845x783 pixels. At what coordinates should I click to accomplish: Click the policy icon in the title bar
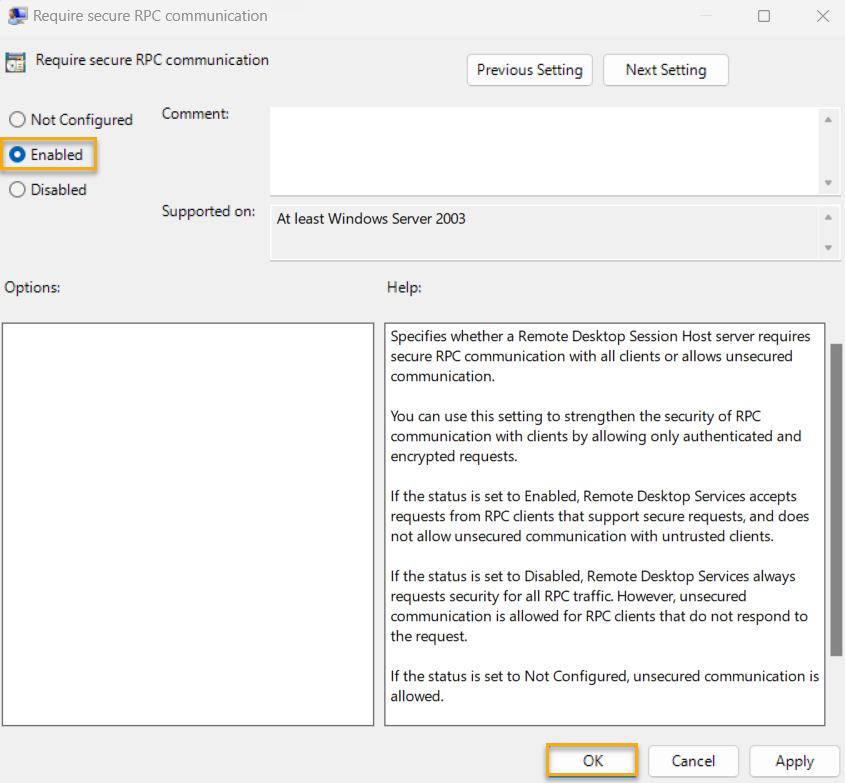(17, 15)
